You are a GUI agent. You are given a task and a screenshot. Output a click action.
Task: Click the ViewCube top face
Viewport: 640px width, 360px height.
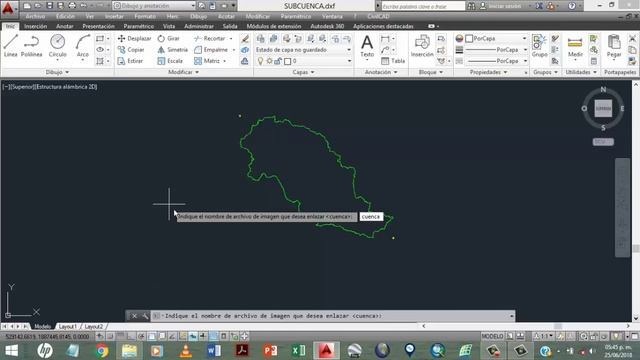tap(603, 109)
